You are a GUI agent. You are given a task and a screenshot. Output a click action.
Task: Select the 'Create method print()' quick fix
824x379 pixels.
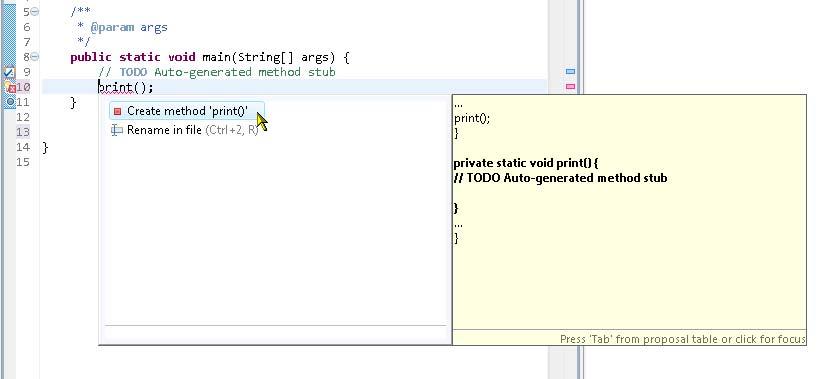click(187, 111)
